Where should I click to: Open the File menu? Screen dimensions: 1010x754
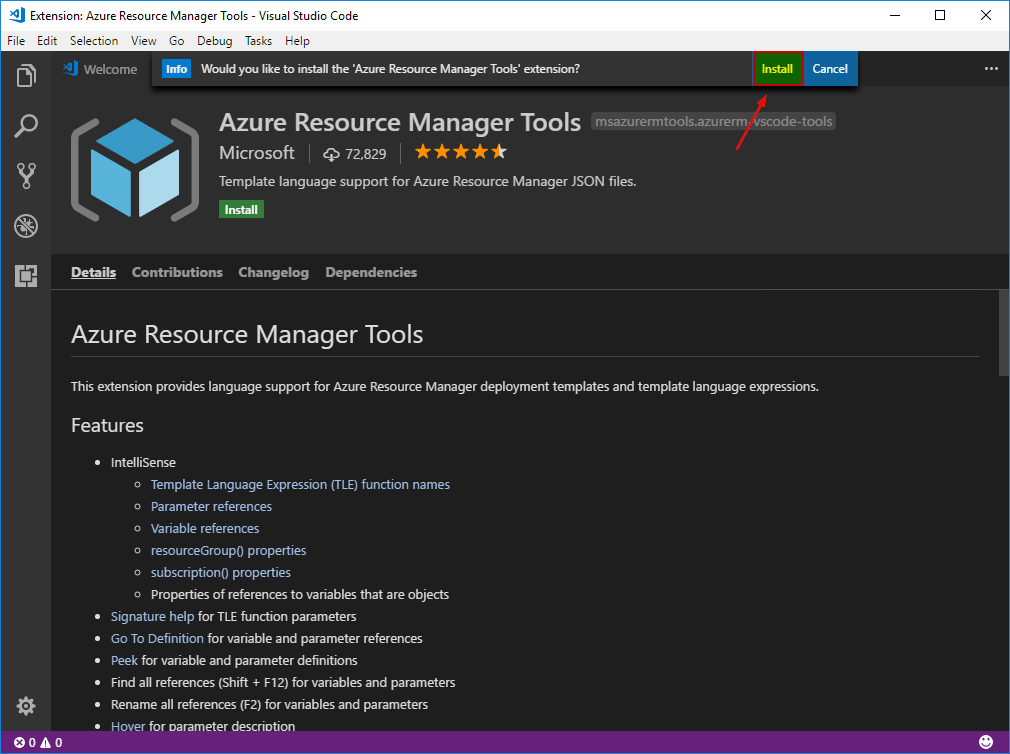tap(16, 41)
